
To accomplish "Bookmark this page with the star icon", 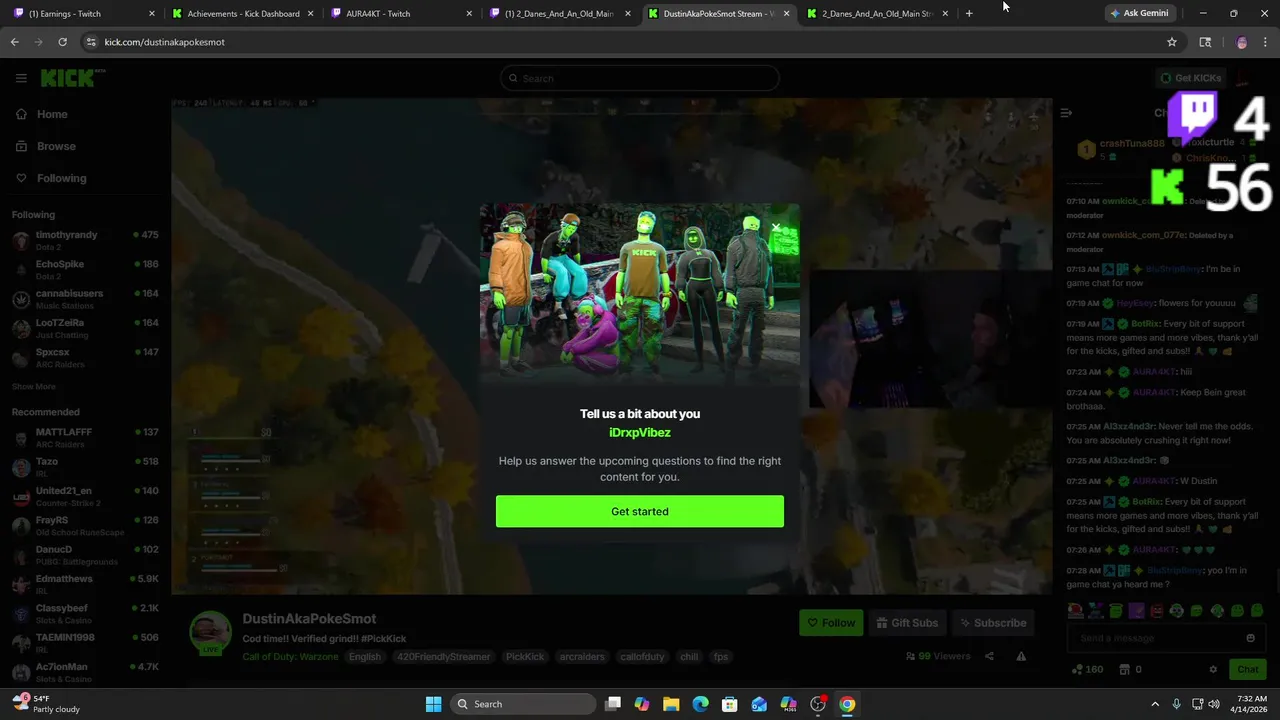I will point(1172,42).
